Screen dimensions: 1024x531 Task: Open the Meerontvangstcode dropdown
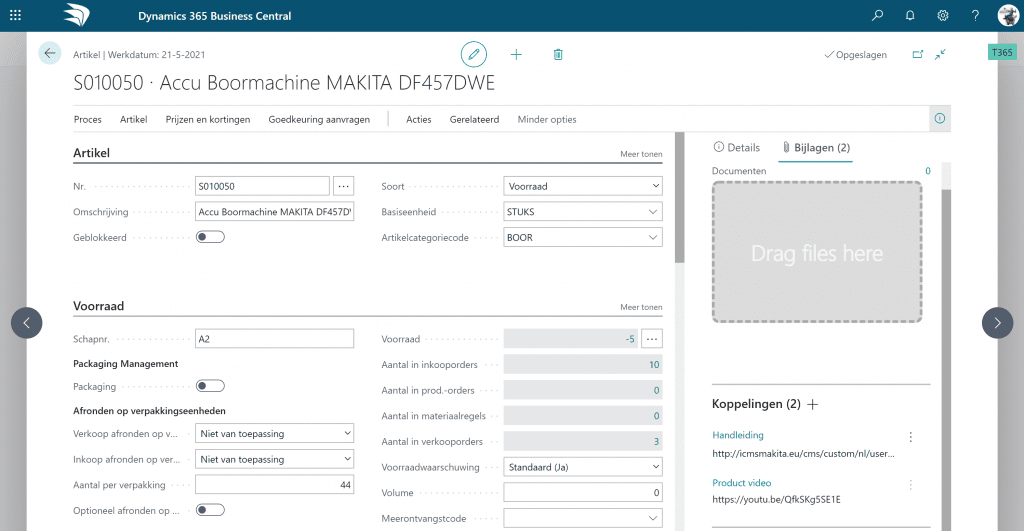point(583,518)
